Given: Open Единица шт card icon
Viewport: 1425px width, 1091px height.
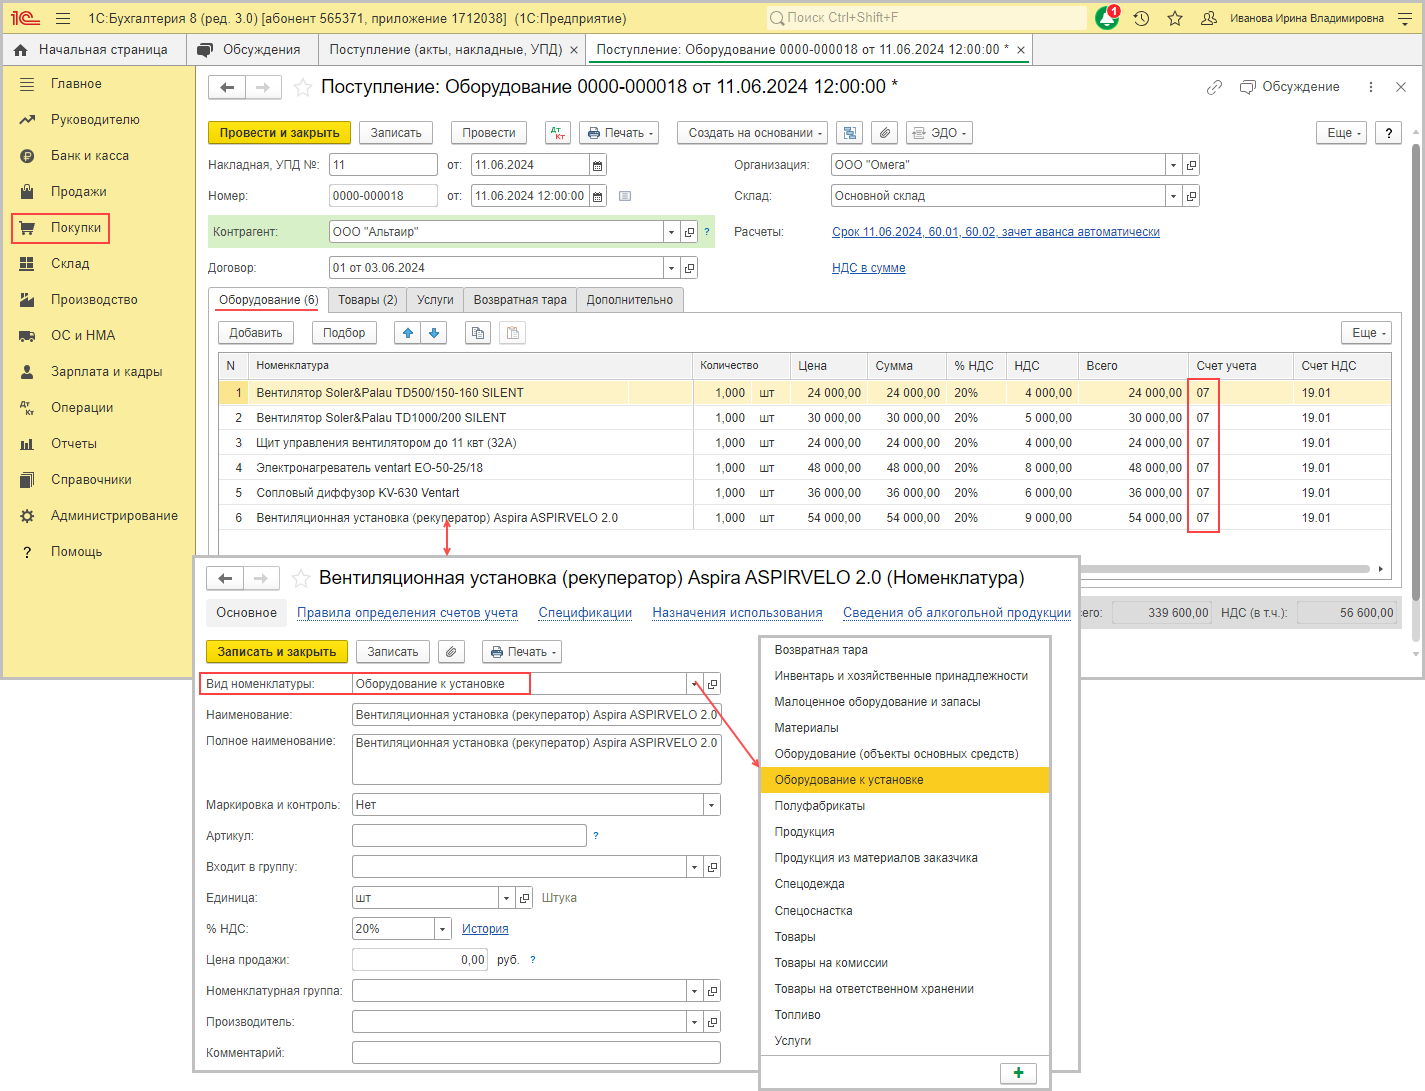Looking at the screenshot, I should pos(524,898).
